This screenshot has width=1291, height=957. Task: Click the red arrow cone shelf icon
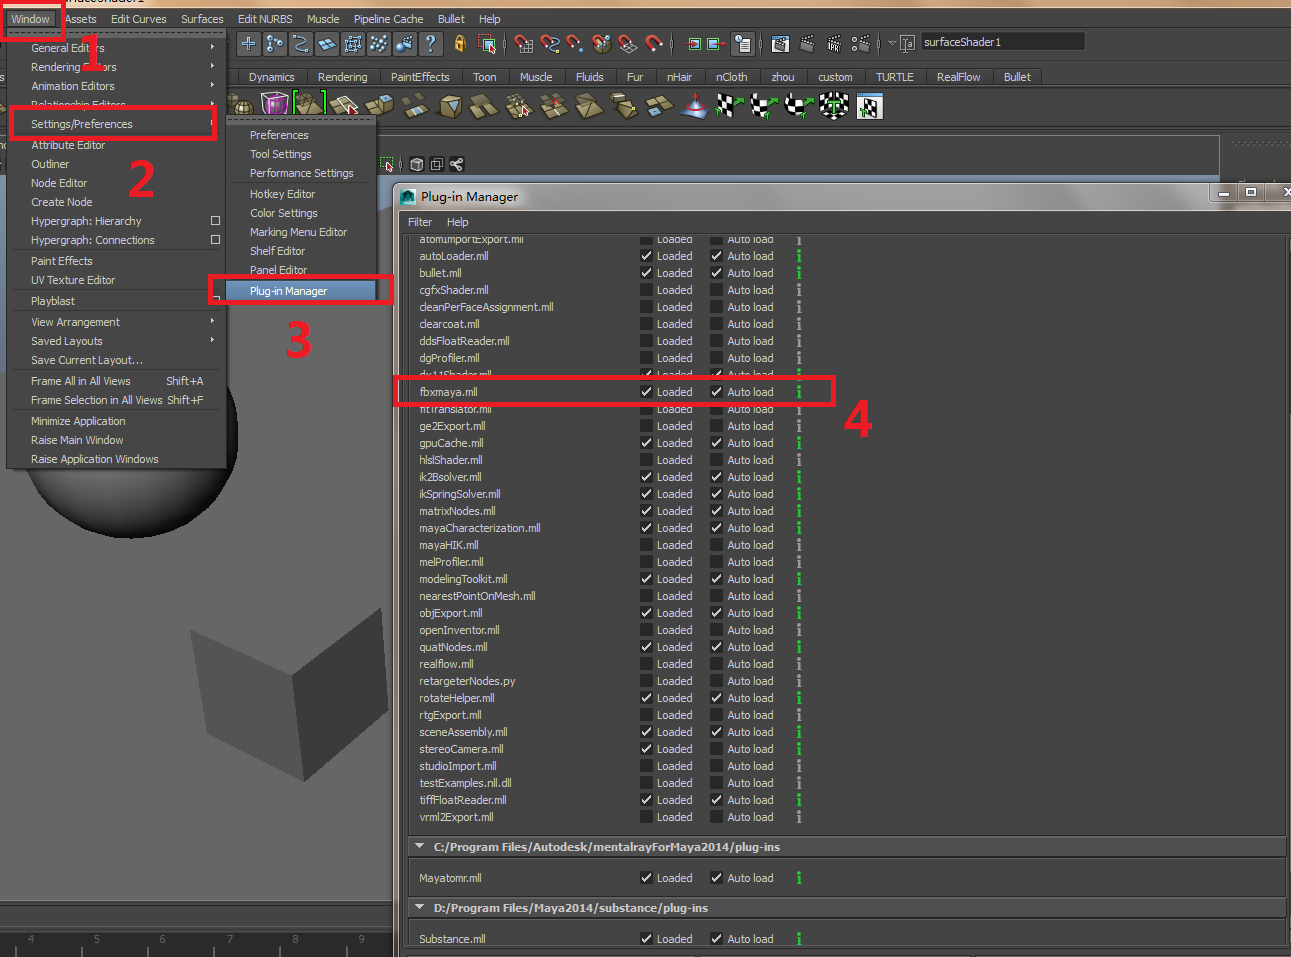tap(693, 105)
